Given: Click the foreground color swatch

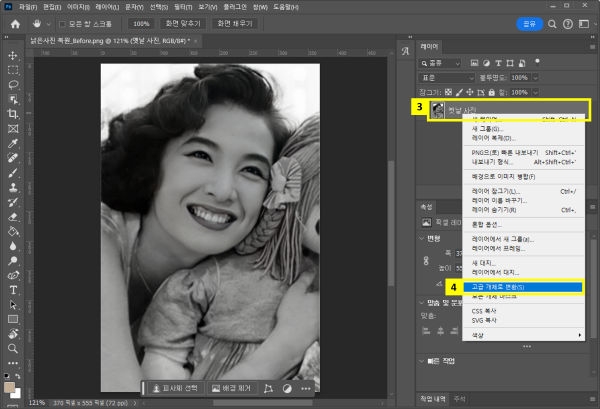Looking at the screenshot, I should pos(10,385).
